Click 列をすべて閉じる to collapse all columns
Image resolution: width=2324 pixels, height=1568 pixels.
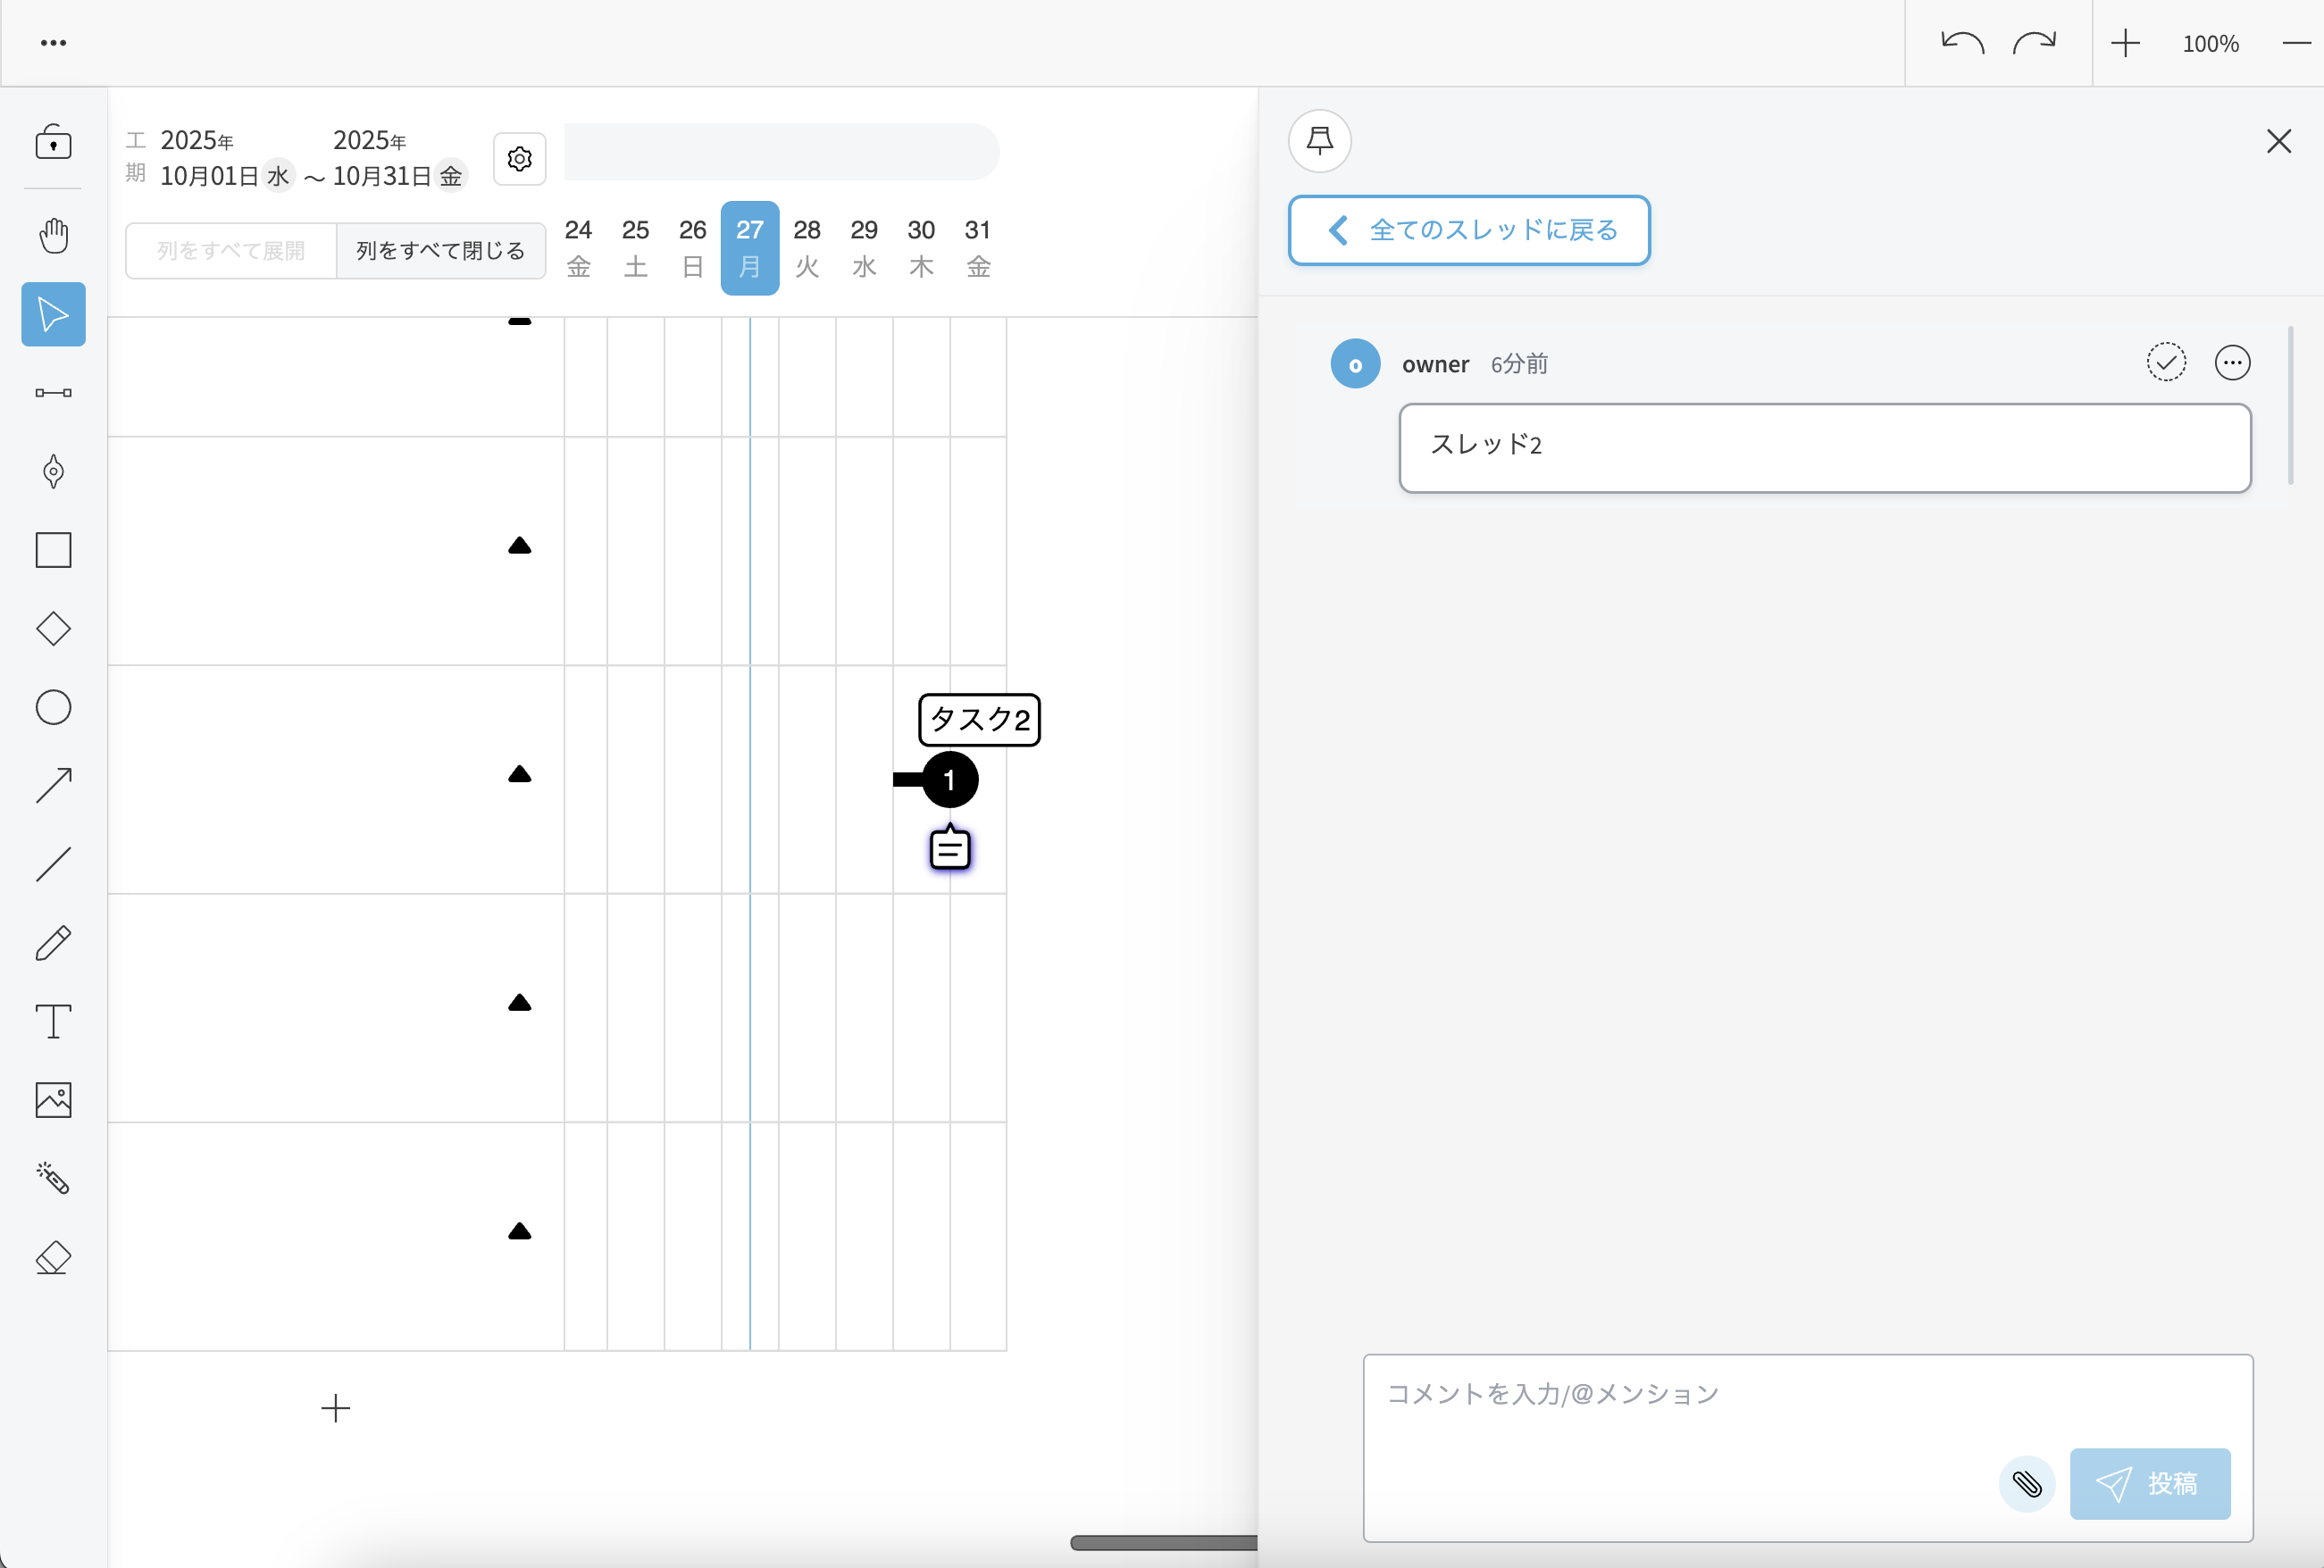440,251
